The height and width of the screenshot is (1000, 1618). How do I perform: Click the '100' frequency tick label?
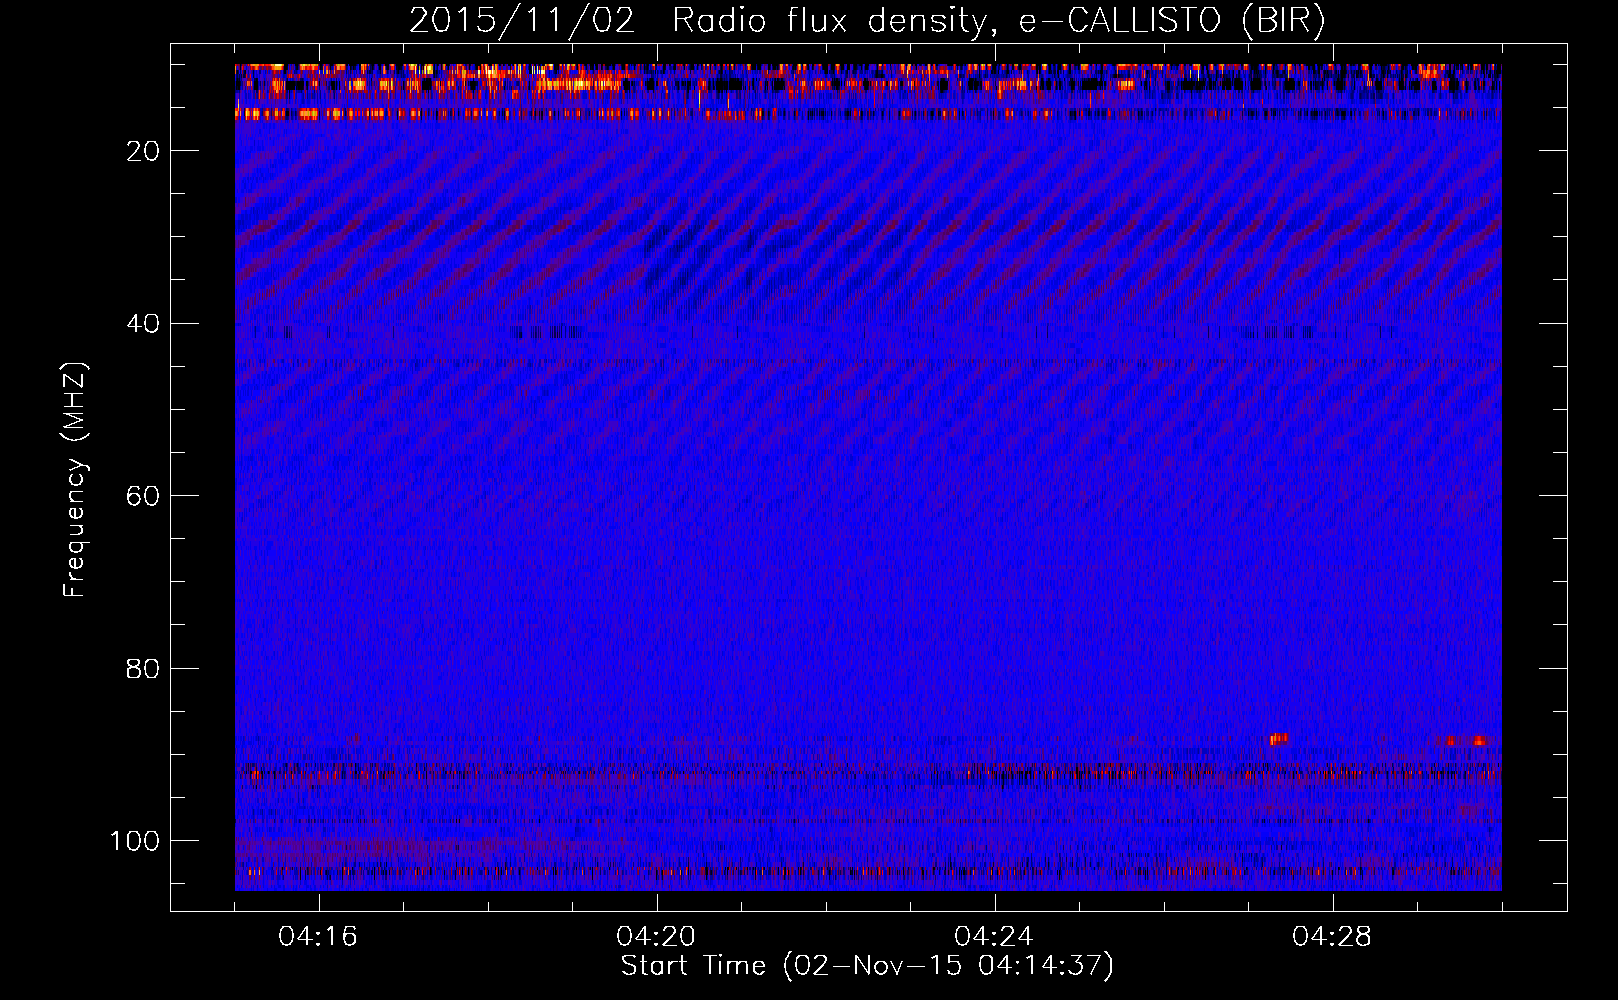pos(135,841)
